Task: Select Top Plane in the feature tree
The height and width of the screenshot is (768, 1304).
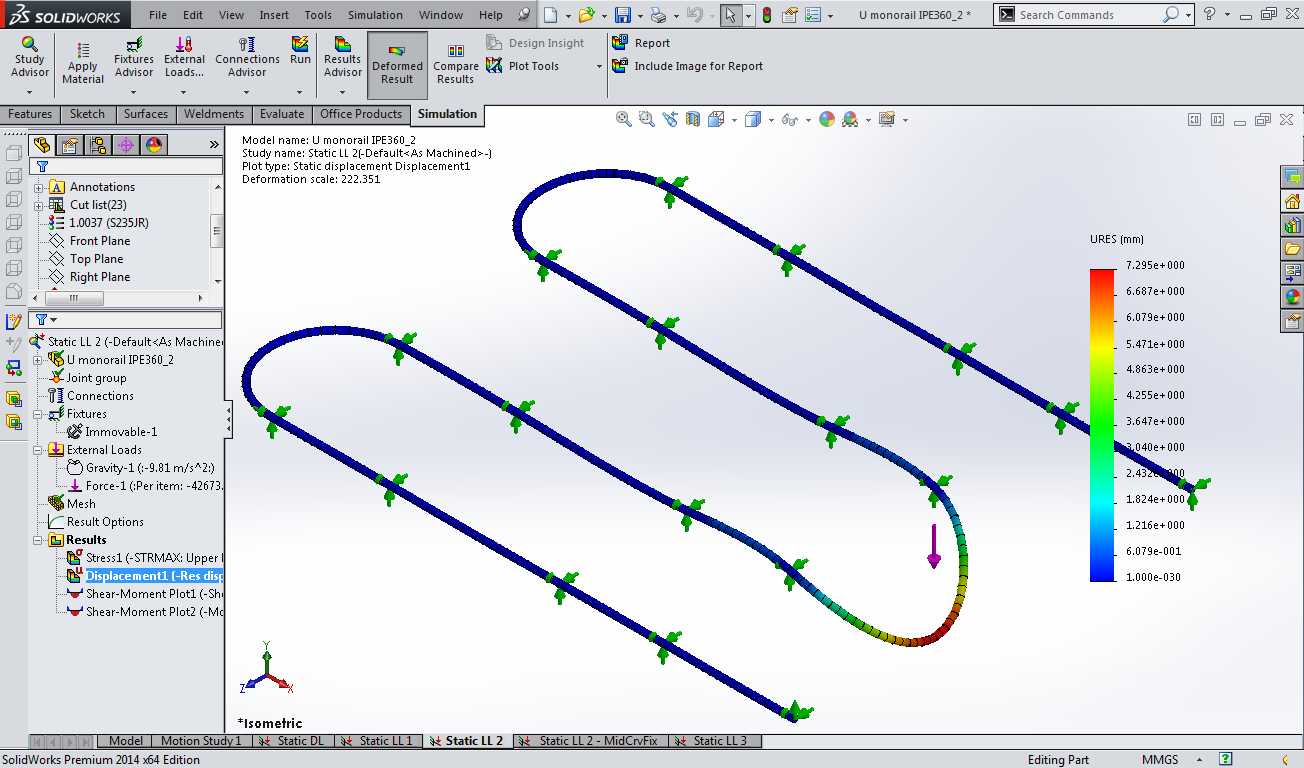Action: point(87,259)
